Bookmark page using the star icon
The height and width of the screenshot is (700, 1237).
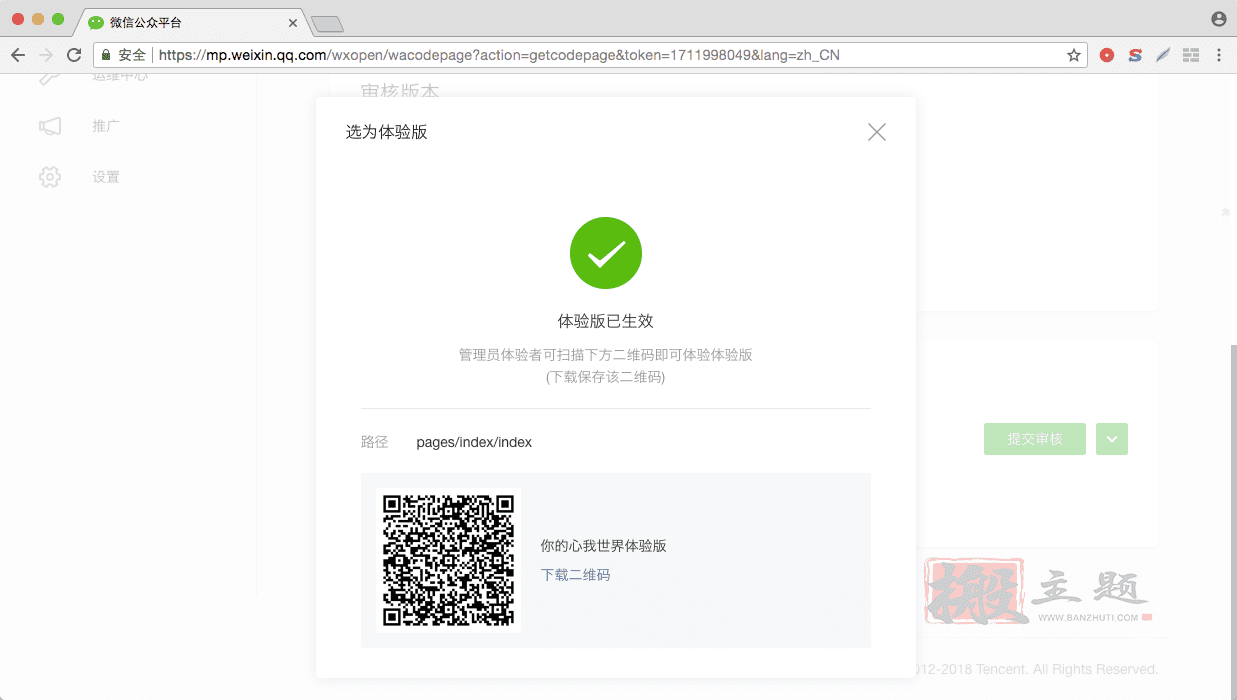[1073, 55]
